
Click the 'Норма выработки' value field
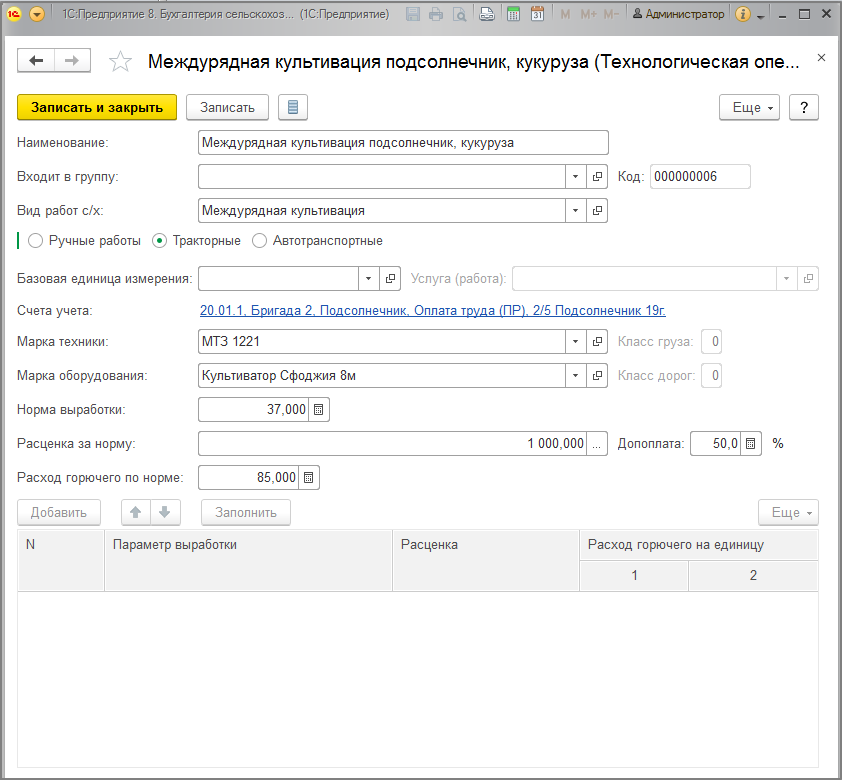[x=253, y=410]
